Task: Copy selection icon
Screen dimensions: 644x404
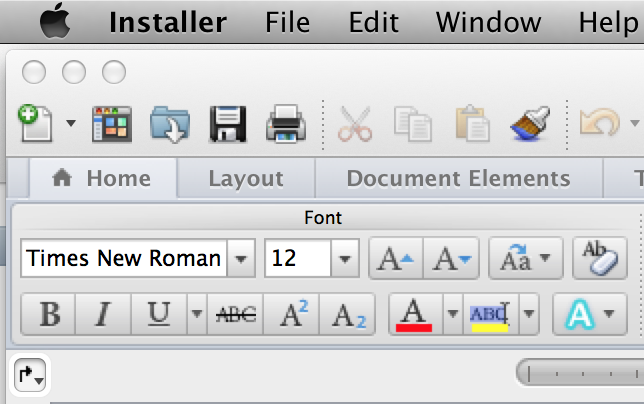Action: [x=413, y=124]
